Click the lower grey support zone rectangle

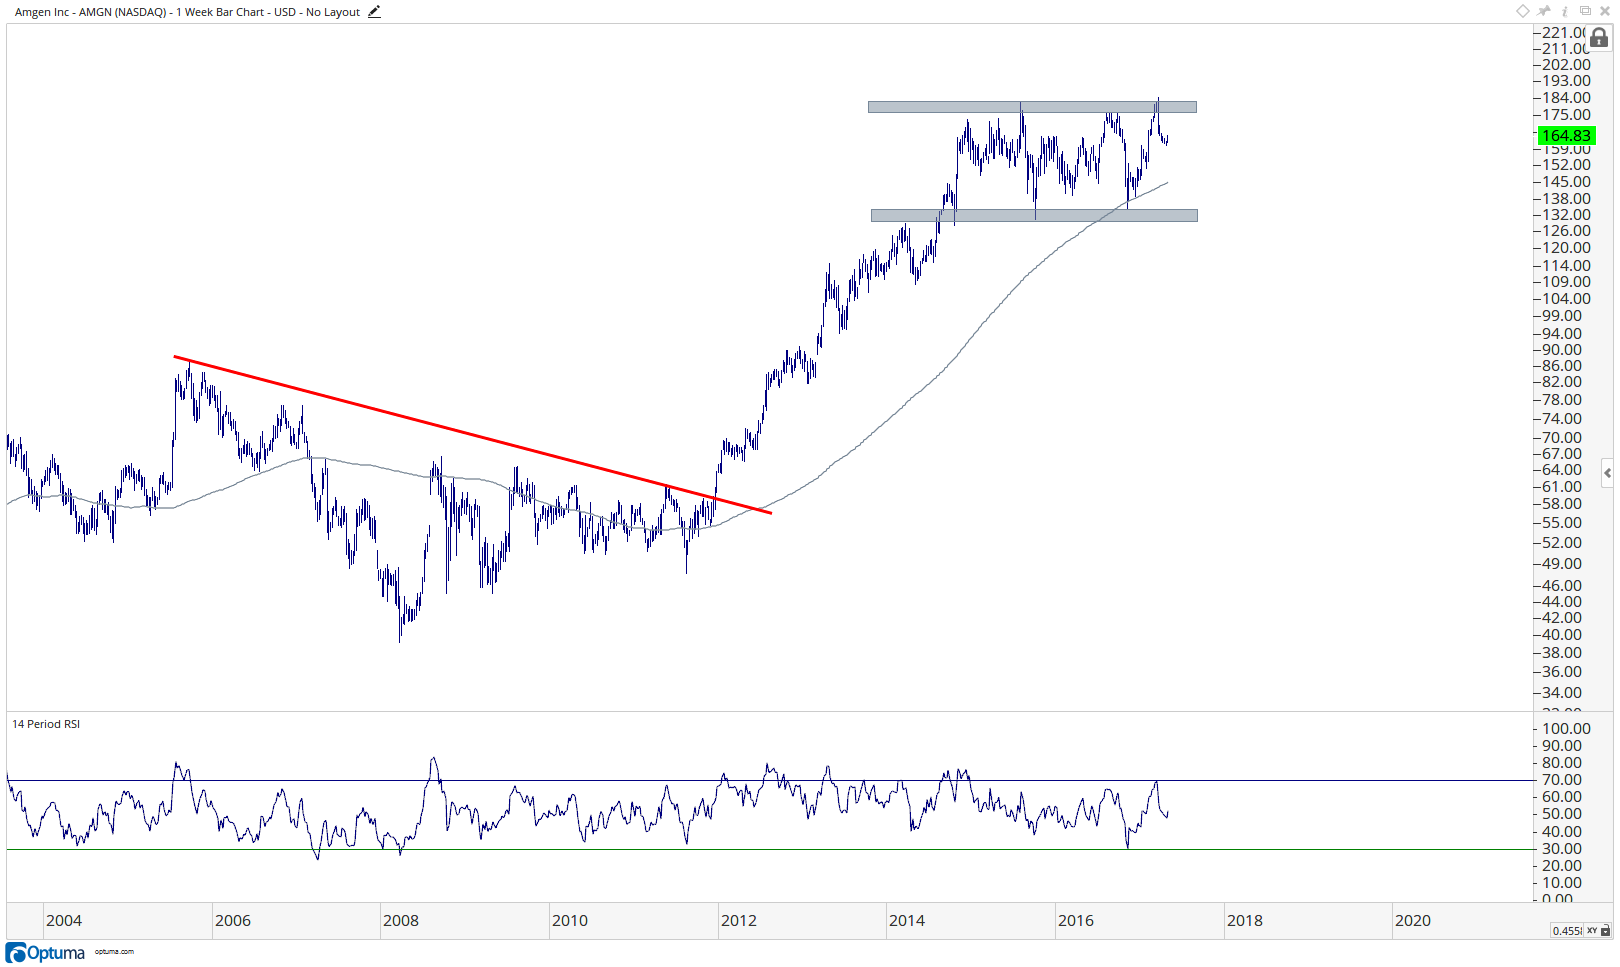pyautogui.click(x=1034, y=215)
